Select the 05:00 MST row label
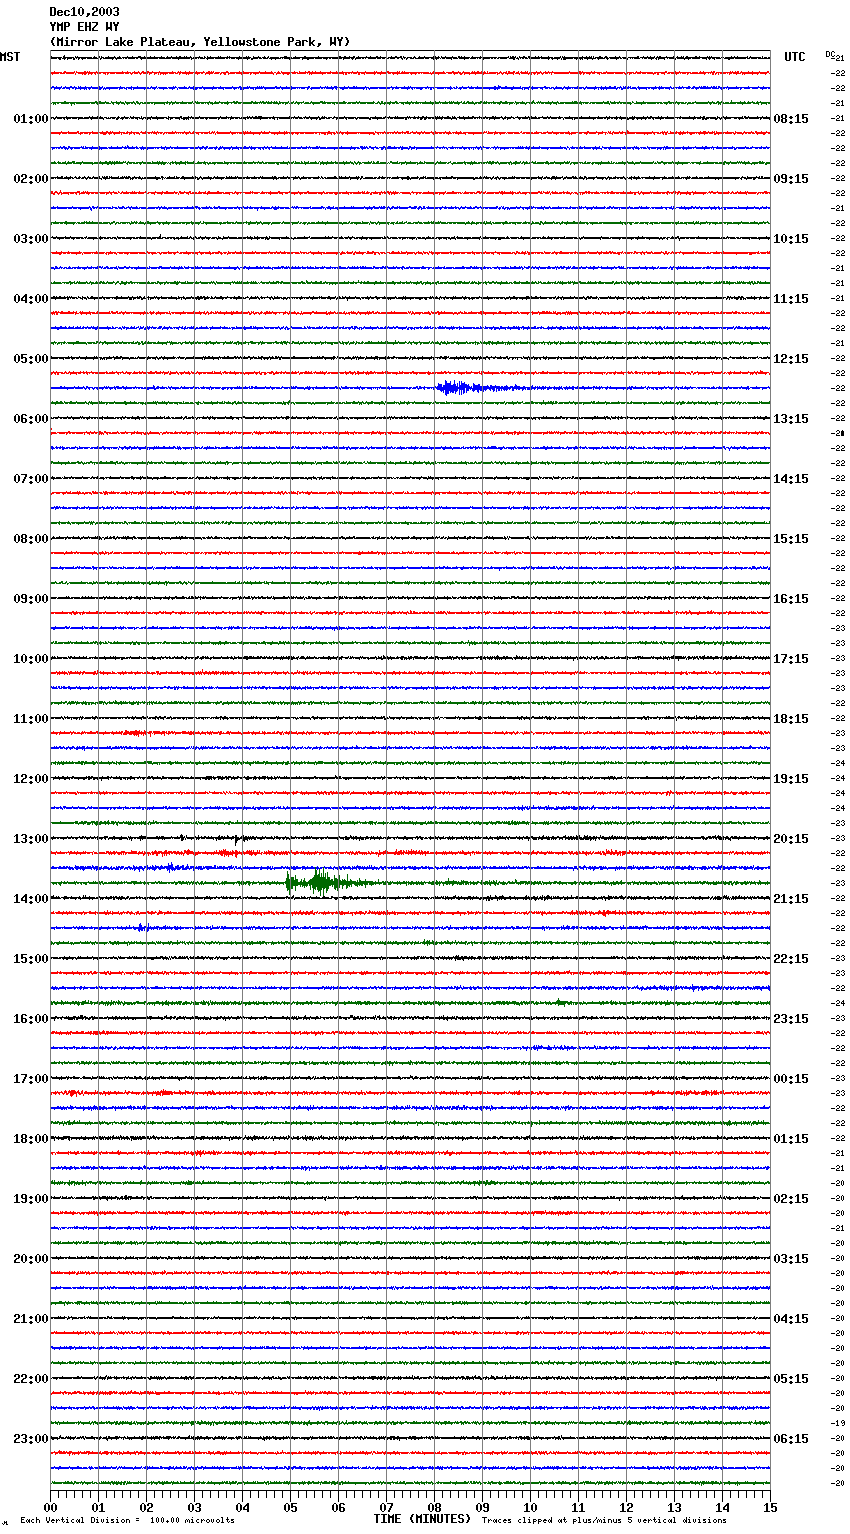The image size is (850, 1534). coord(31,359)
